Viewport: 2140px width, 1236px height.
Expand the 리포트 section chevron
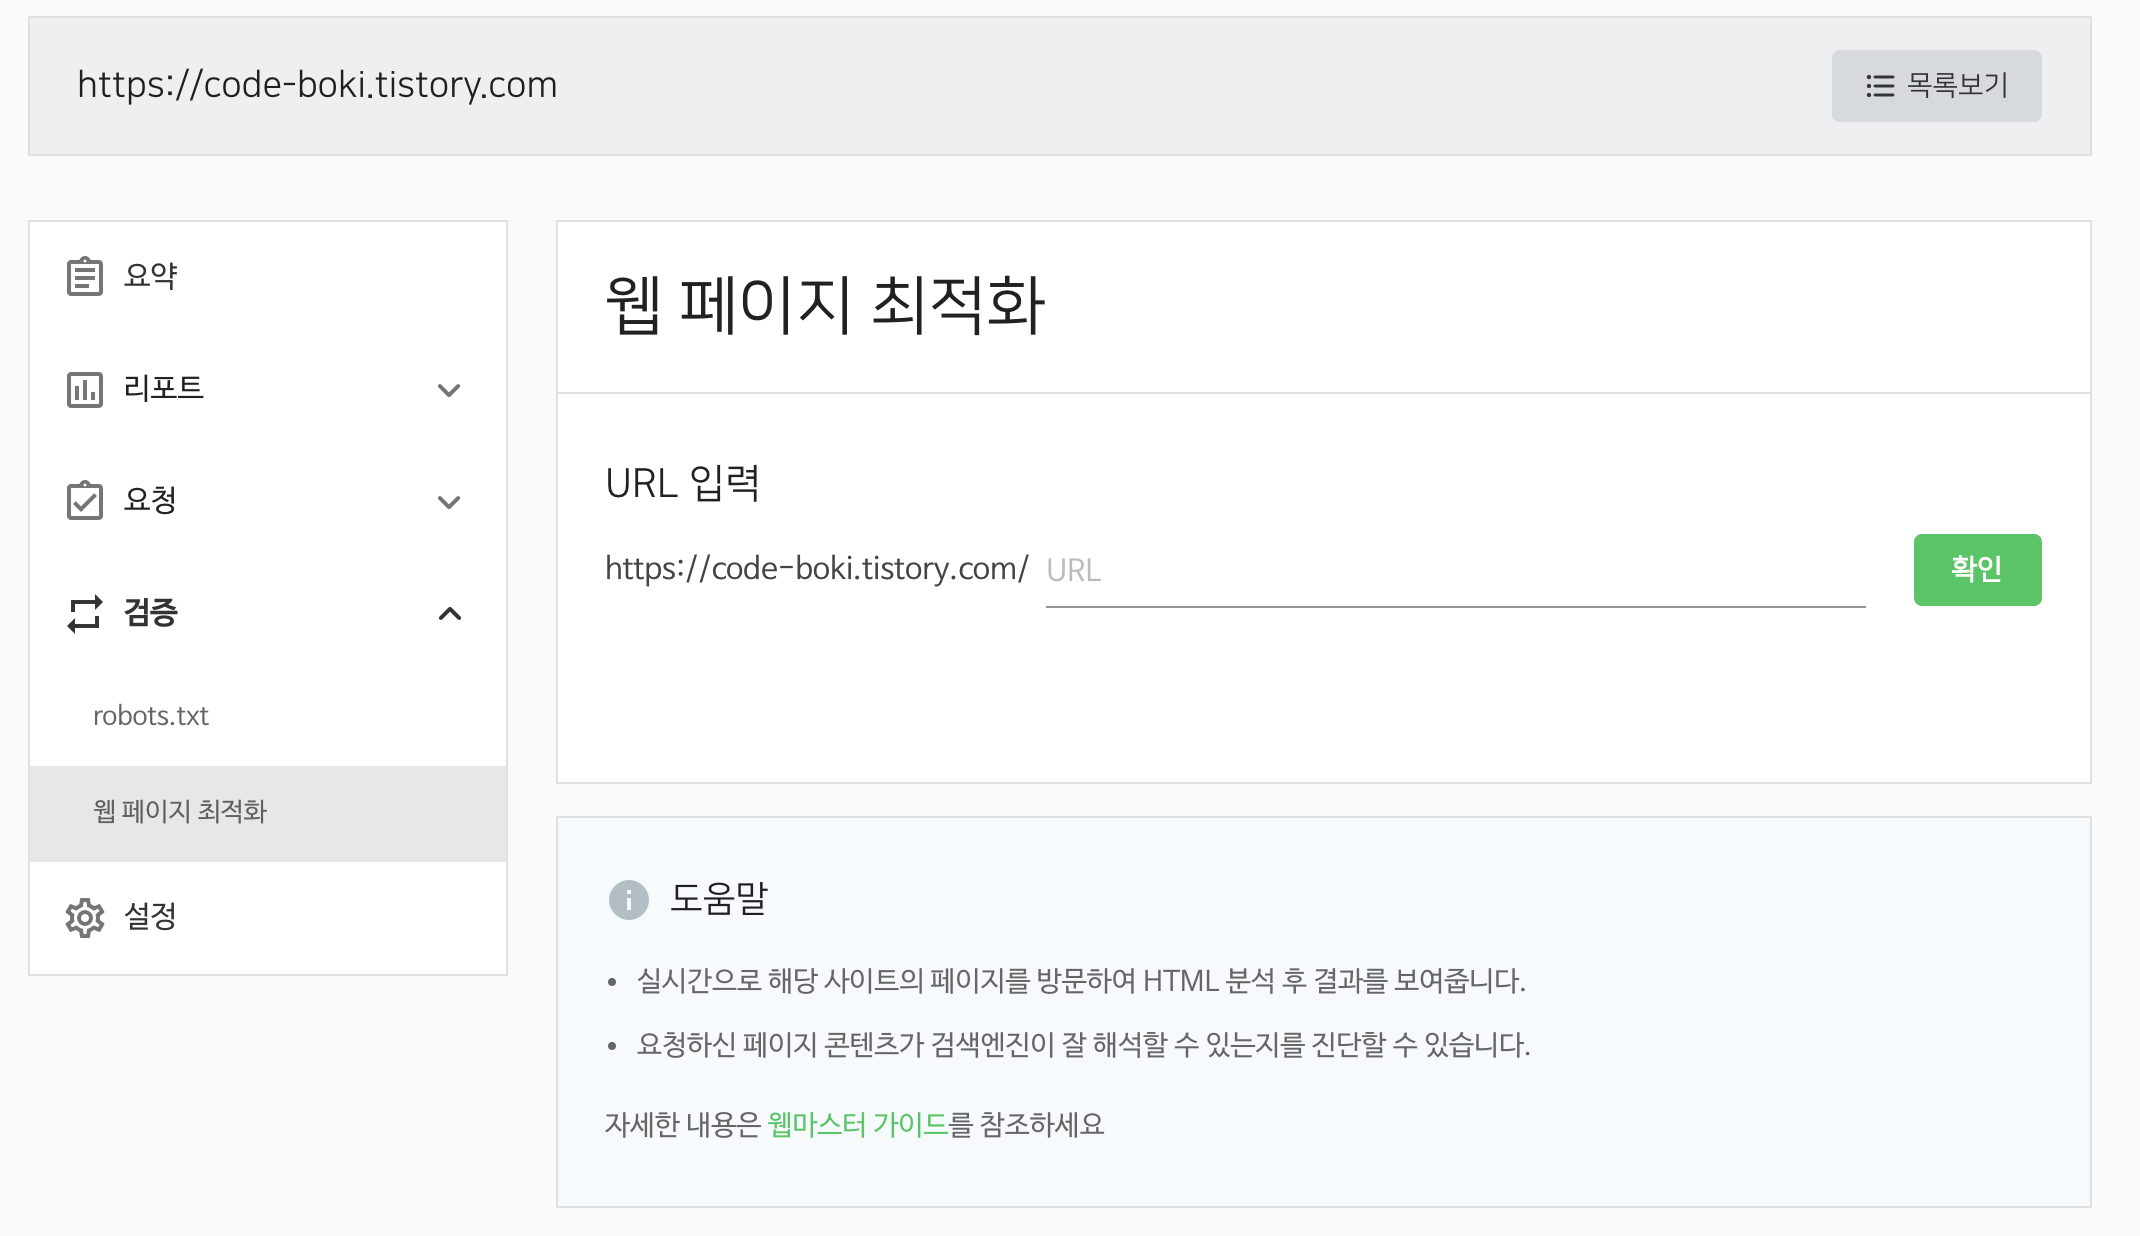coord(449,390)
